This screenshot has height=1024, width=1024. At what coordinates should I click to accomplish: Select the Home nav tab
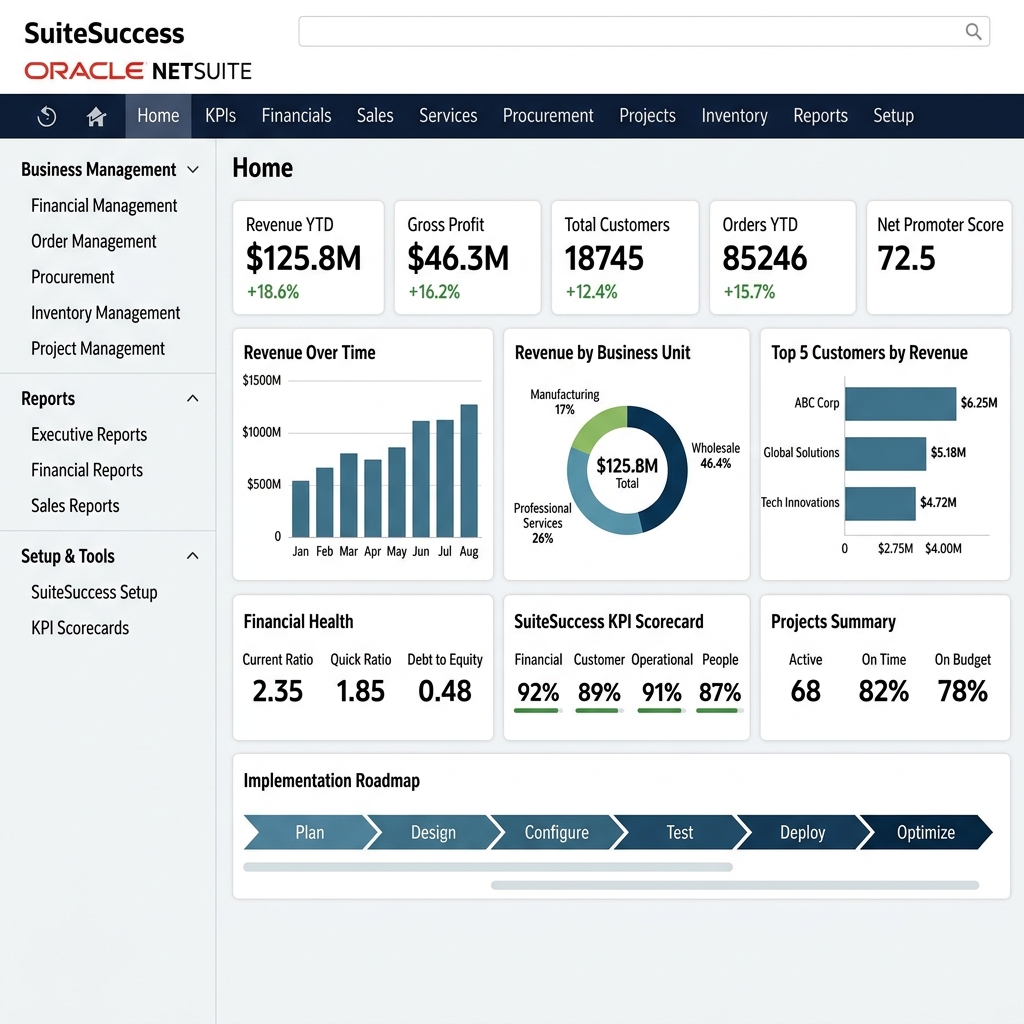[x=158, y=116]
